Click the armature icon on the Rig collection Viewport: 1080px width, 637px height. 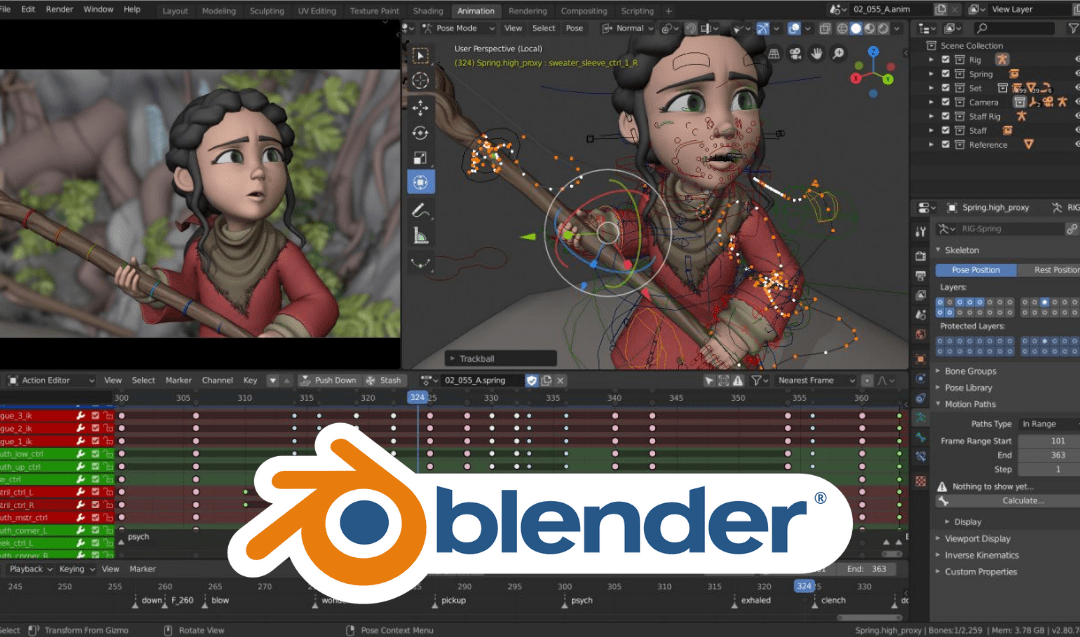click(x=1002, y=59)
